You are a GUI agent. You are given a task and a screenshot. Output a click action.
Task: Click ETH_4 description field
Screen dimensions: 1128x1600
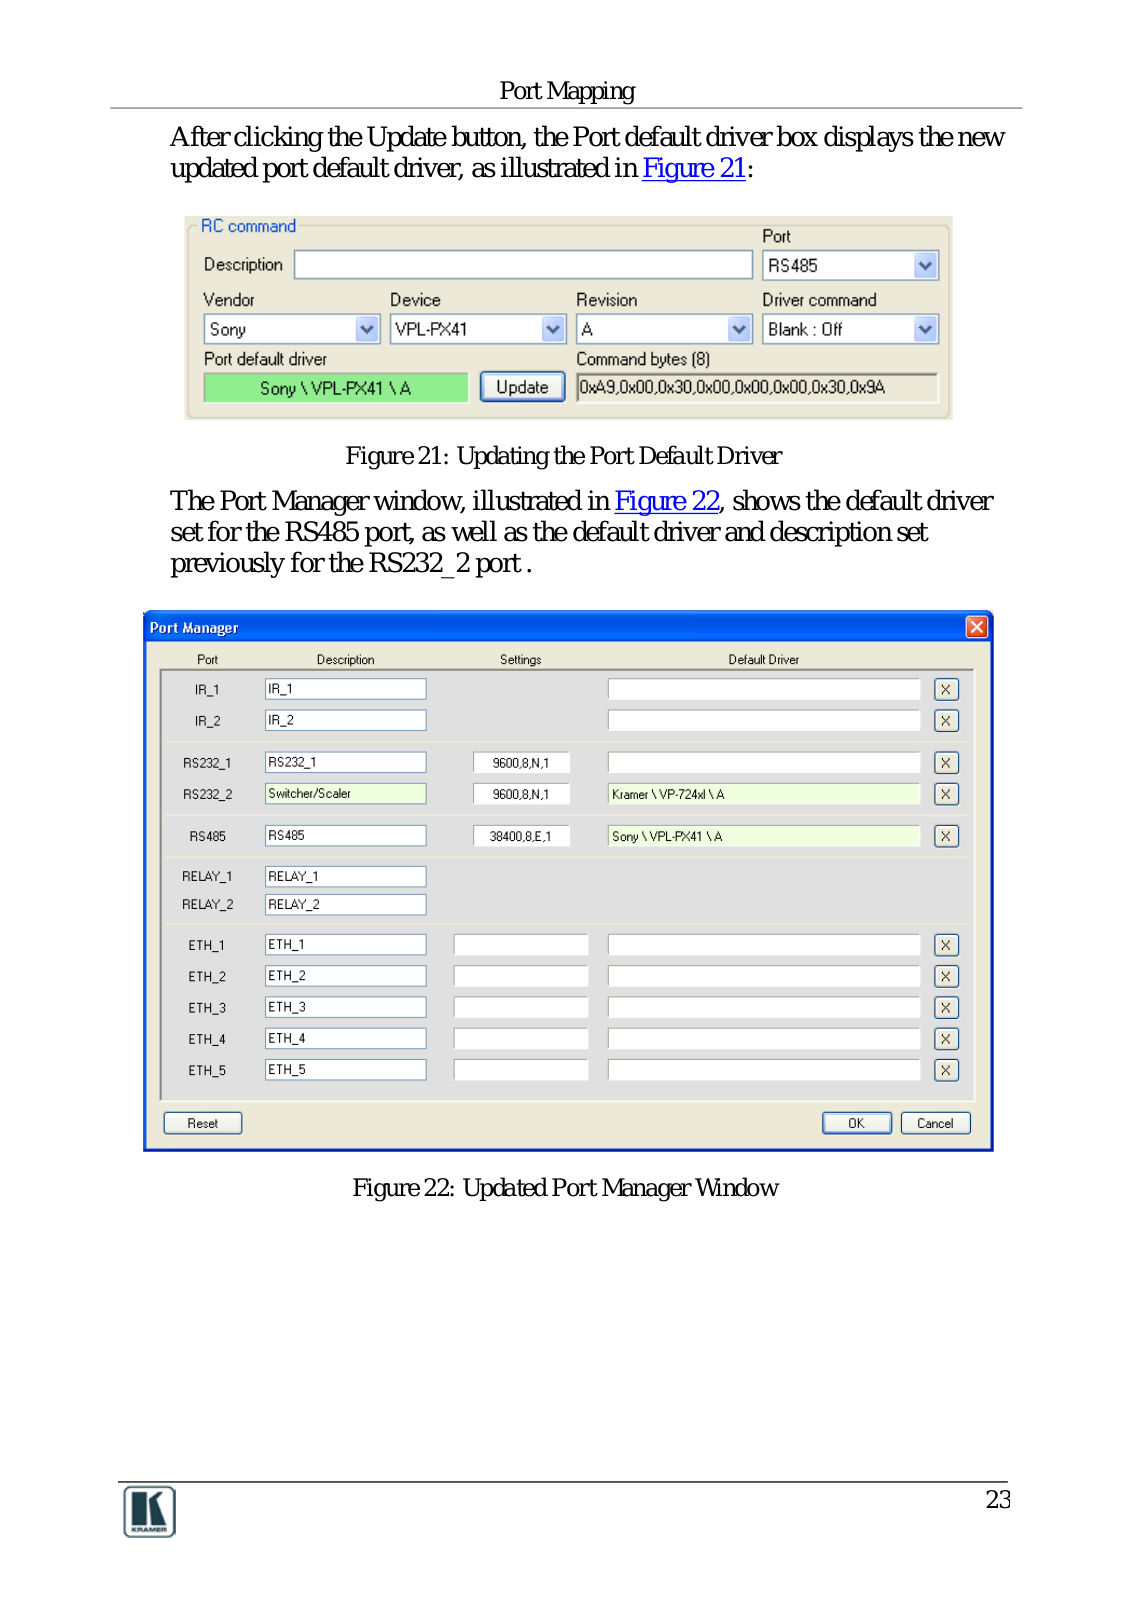(345, 1038)
